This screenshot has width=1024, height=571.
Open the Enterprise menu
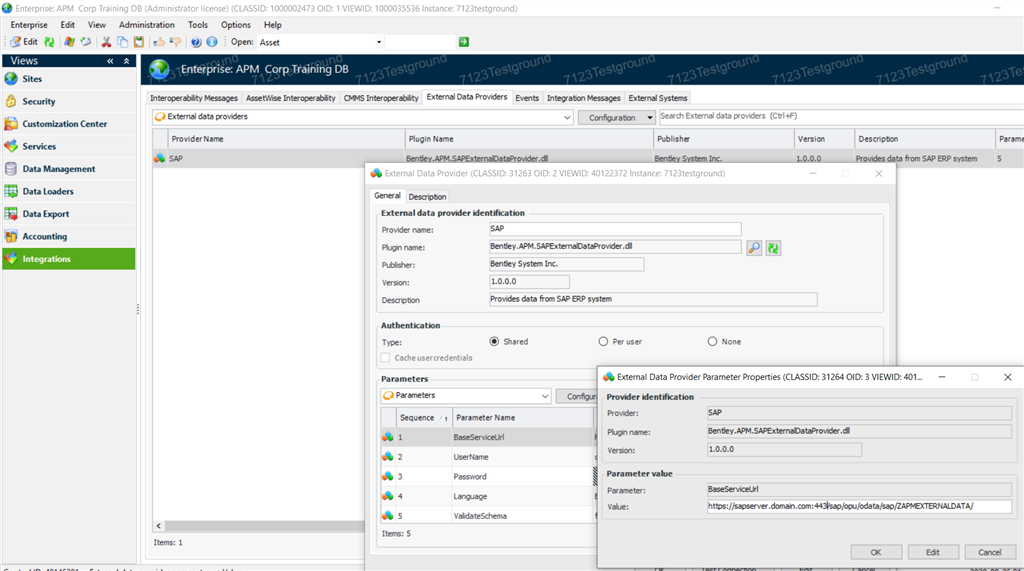pos(29,25)
